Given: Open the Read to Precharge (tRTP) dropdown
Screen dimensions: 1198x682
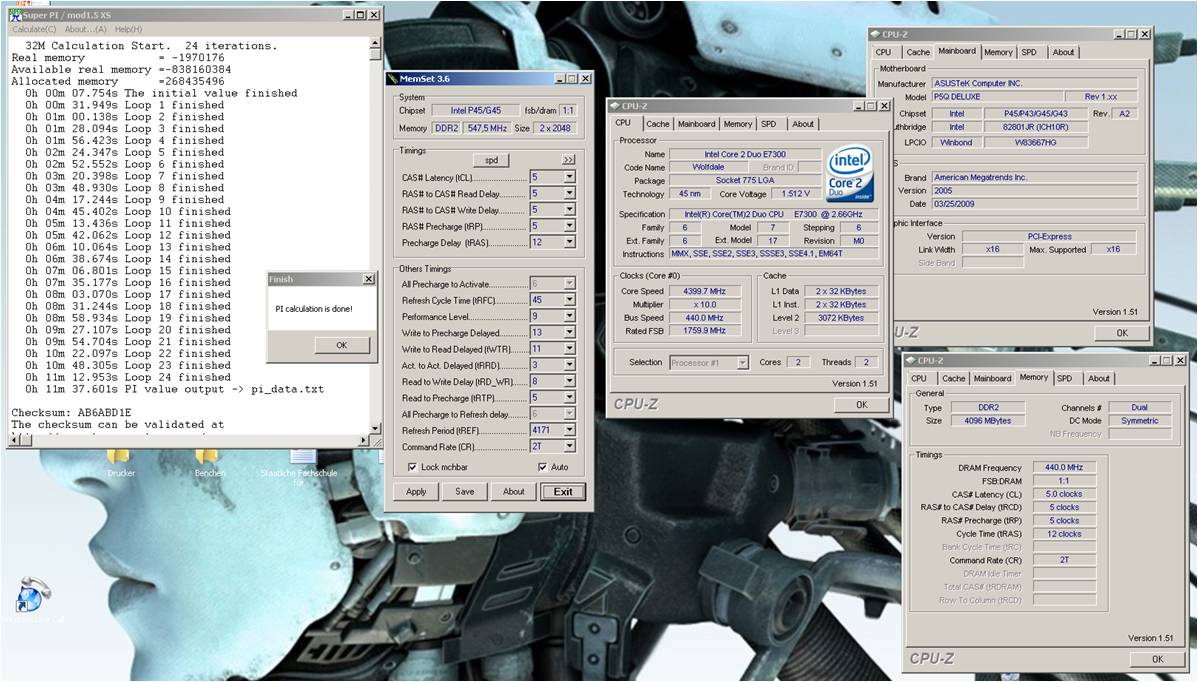Looking at the screenshot, I should click(569, 397).
